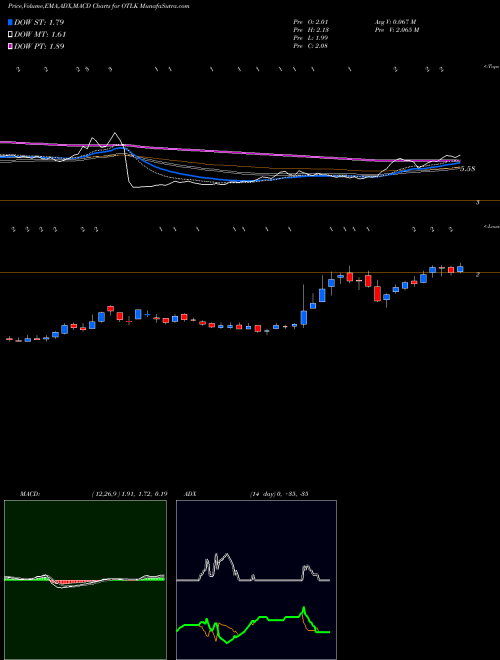500x660 pixels.
Task: Click the MACD panel title
Action: tap(30, 494)
